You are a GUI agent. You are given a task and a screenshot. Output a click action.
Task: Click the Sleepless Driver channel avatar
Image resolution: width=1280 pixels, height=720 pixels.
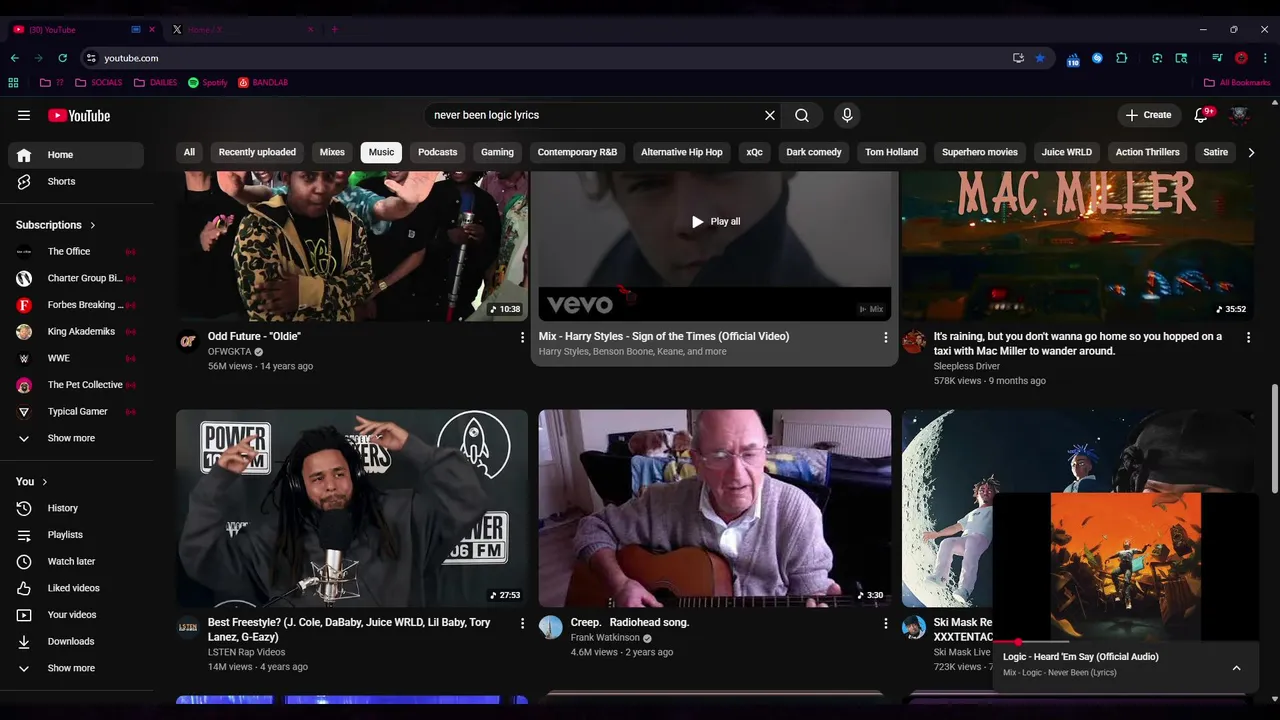tap(914, 342)
